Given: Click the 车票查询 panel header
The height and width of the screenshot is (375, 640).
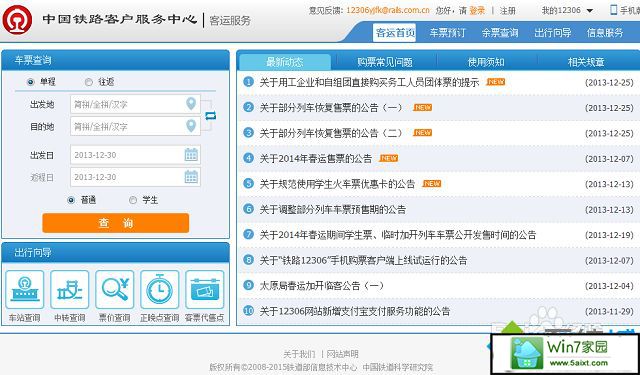Looking at the screenshot, I should tap(116, 60).
